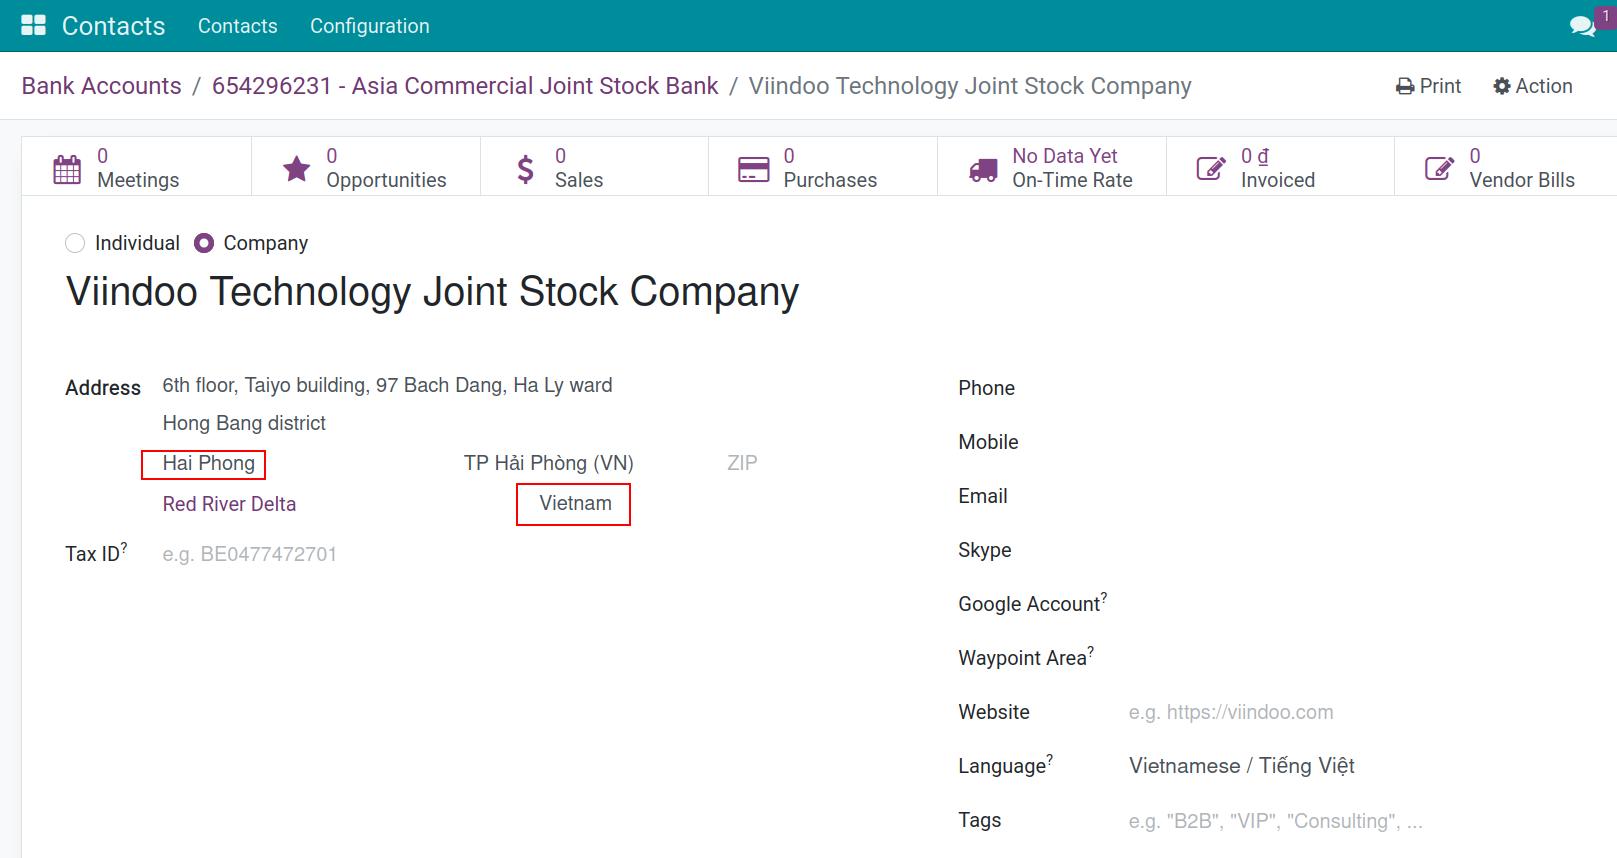Open the Red River Delta link
Screen dimensions: 1617x858
coord(229,504)
